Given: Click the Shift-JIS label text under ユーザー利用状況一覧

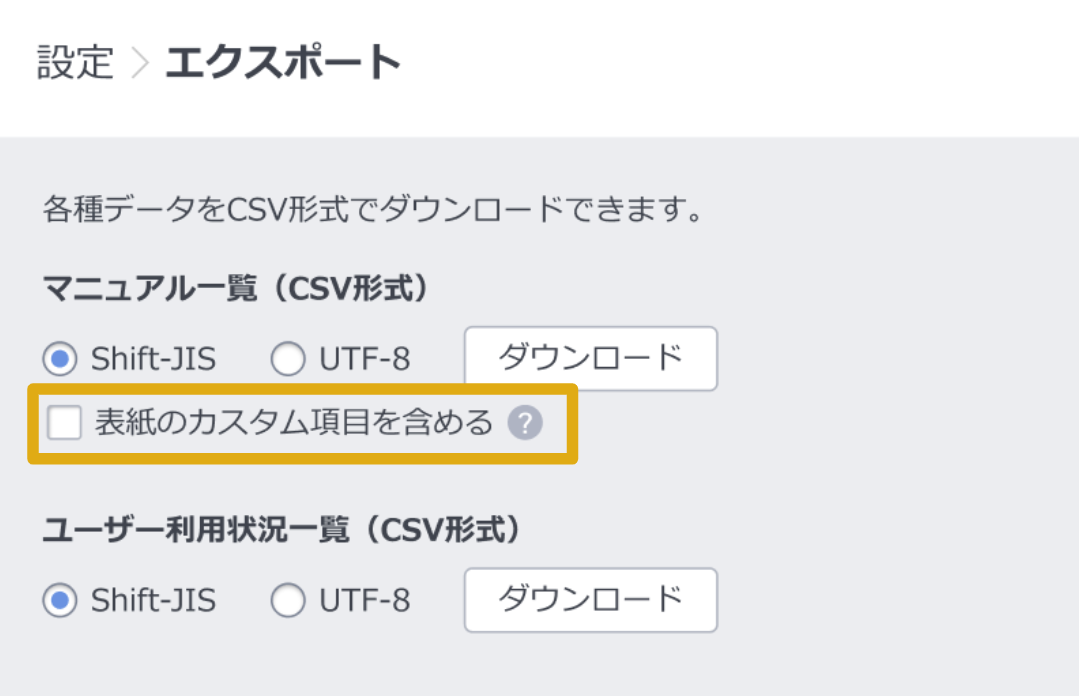Looking at the screenshot, I should [x=153, y=600].
